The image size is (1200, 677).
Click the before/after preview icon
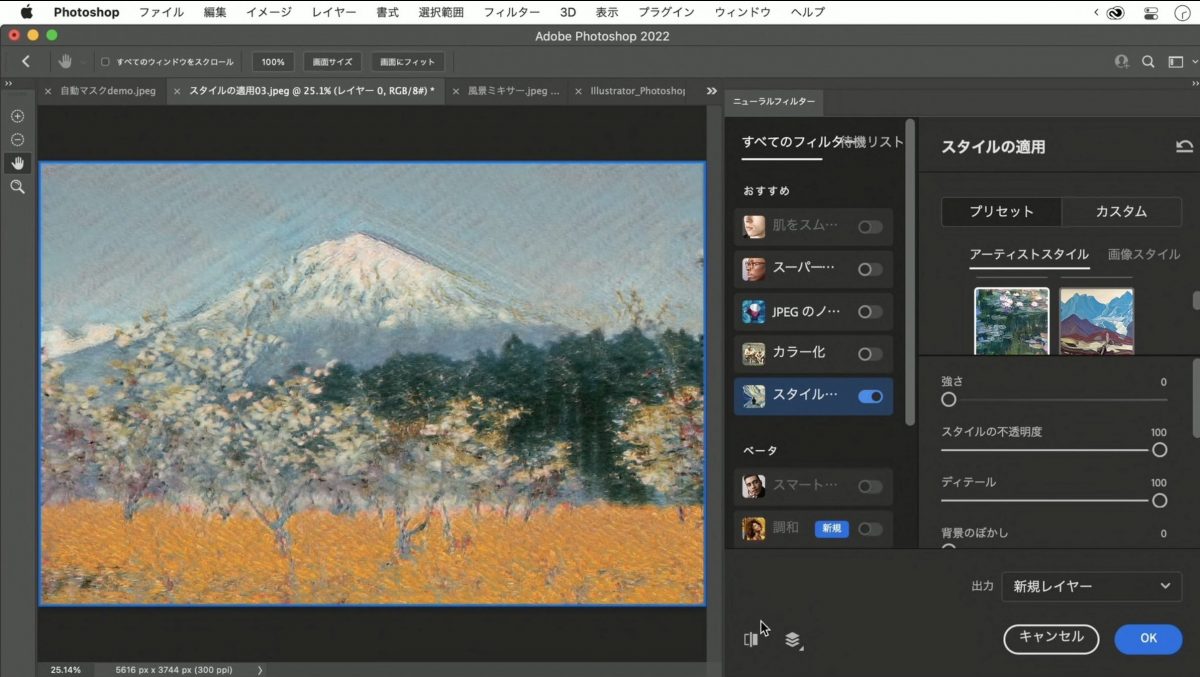[x=751, y=640]
